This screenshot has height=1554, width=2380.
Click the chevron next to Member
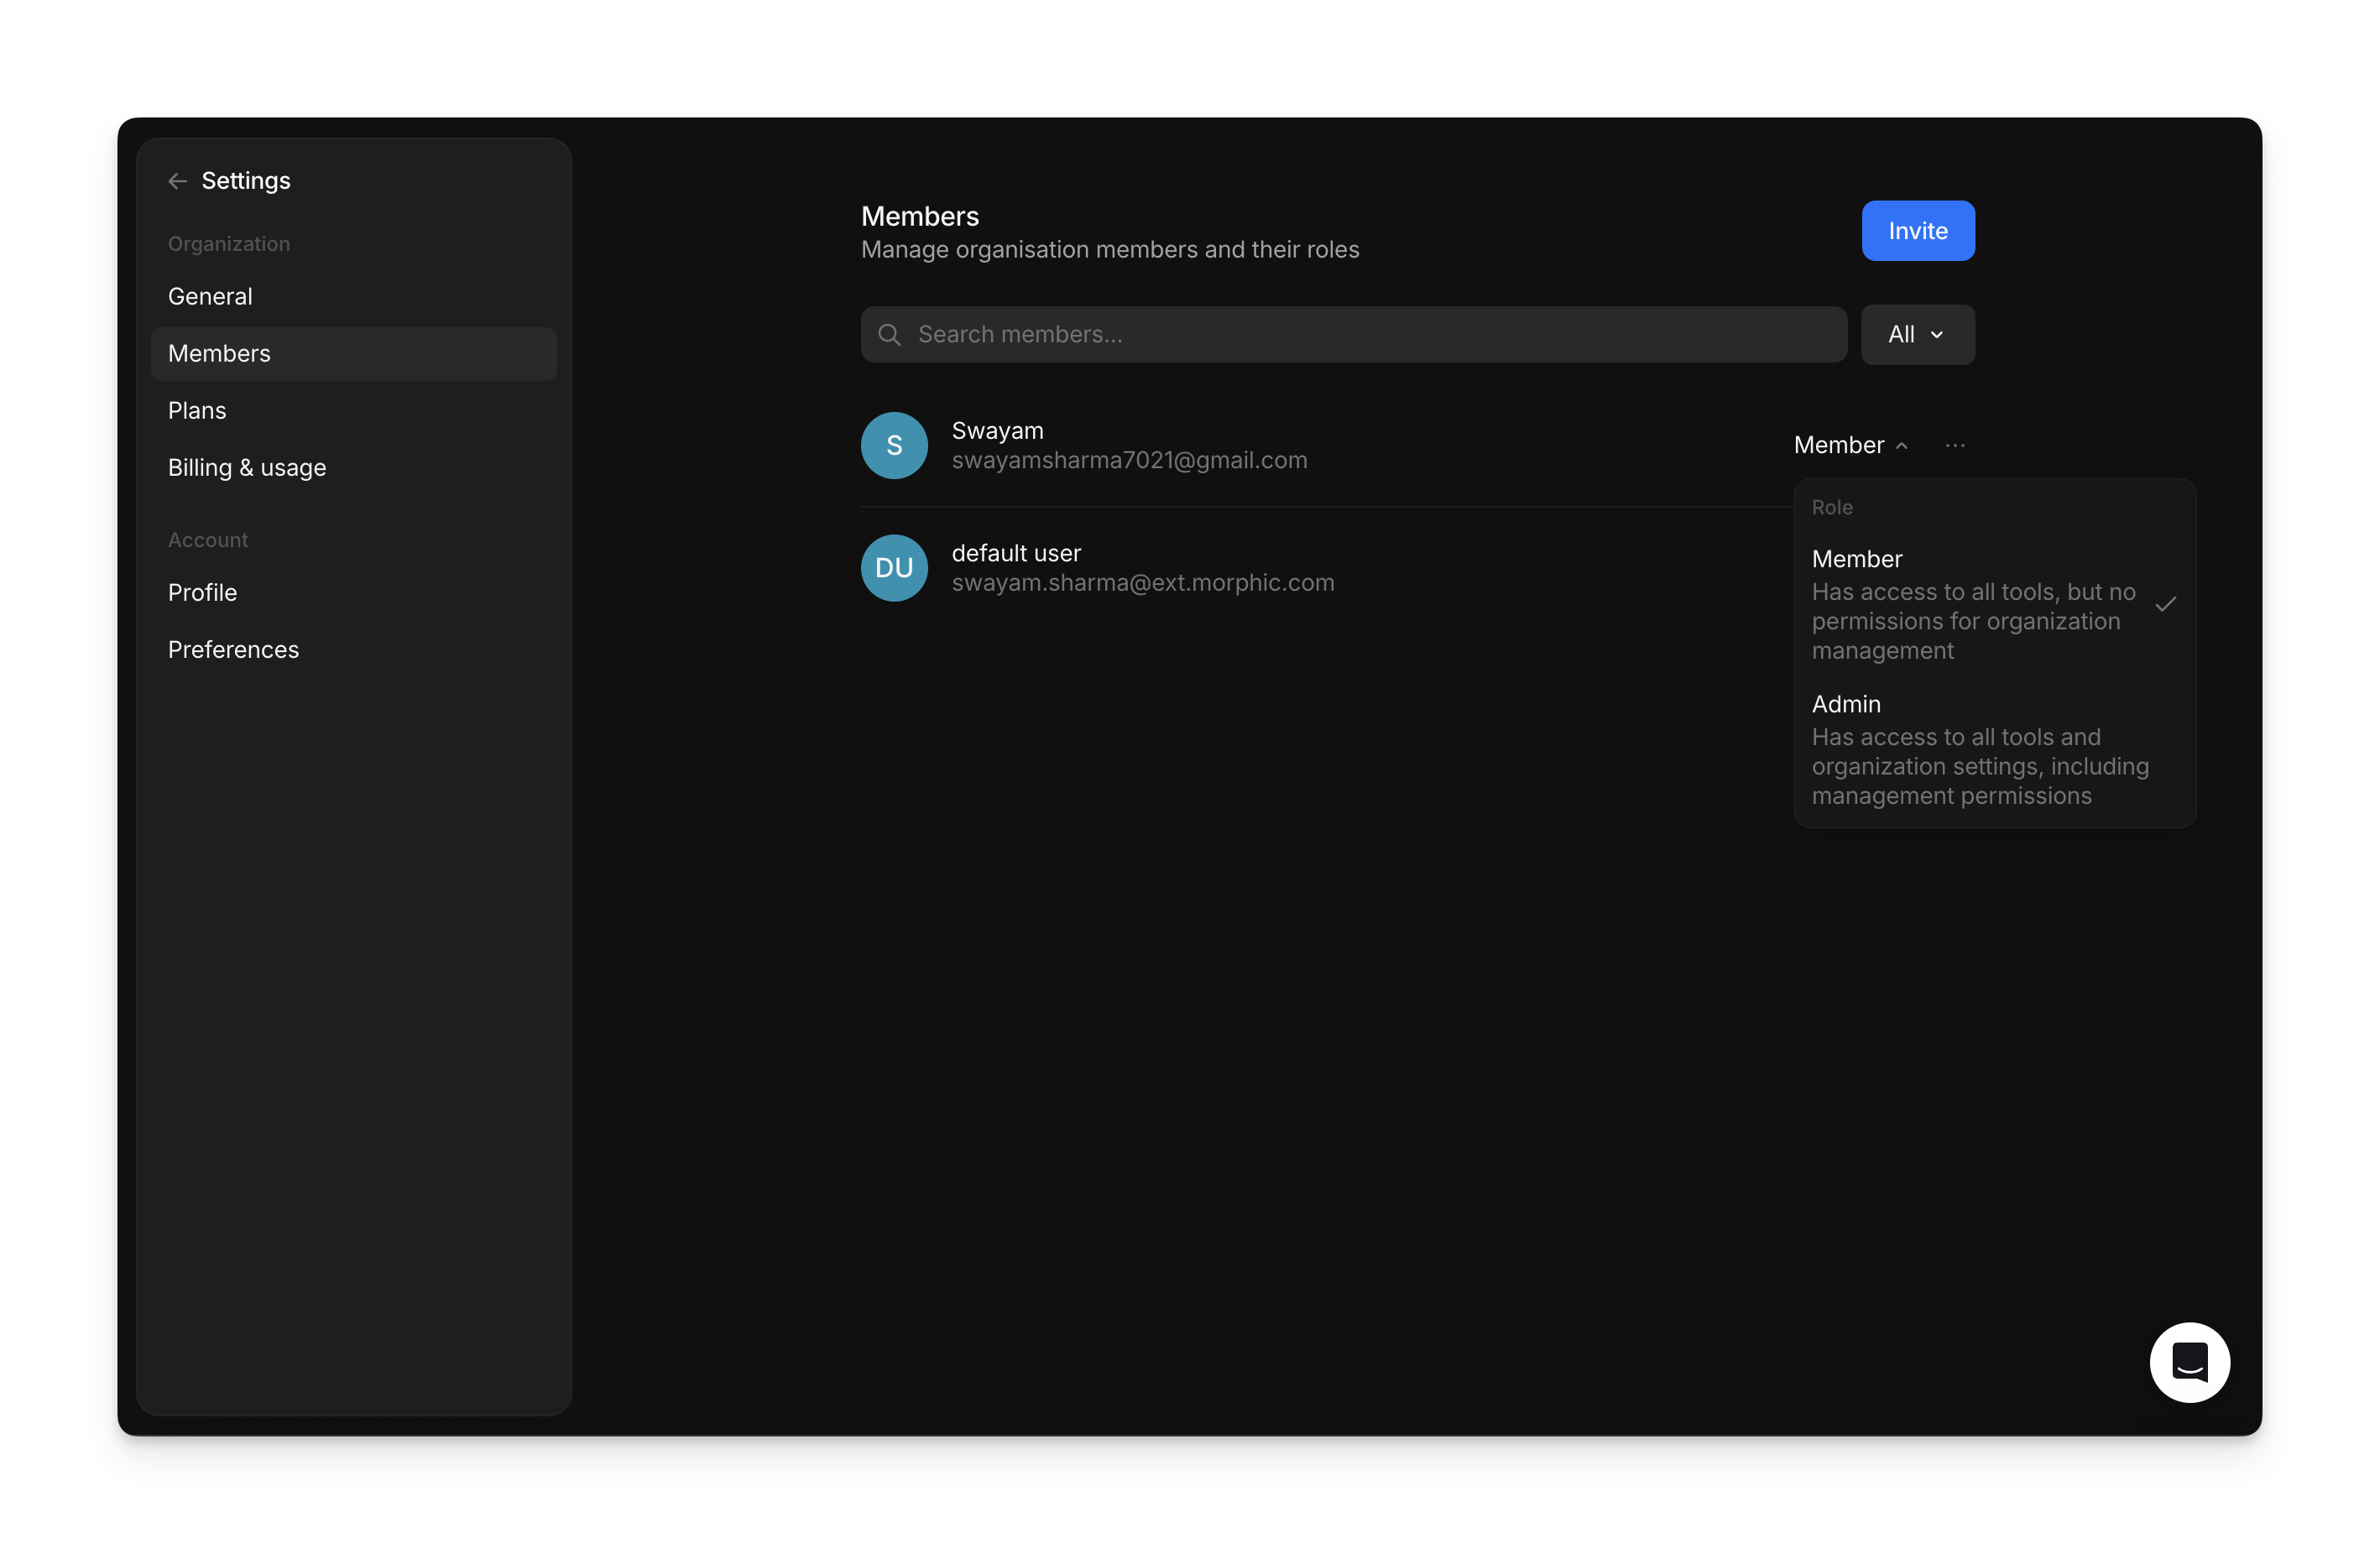(1902, 446)
